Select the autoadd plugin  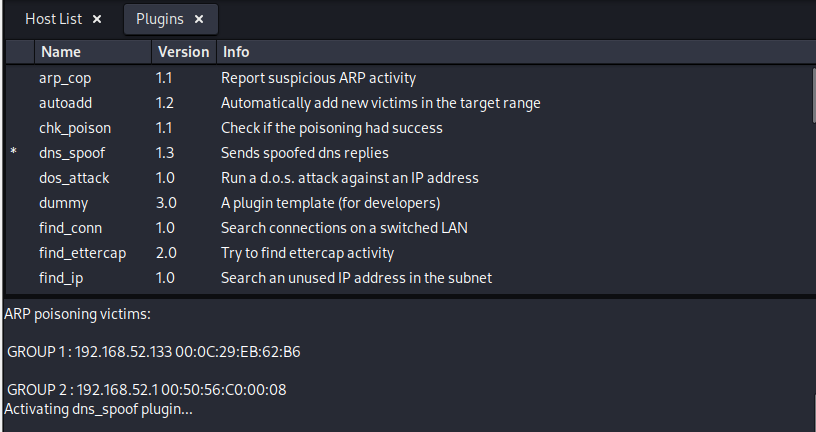click(x=66, y=103)
